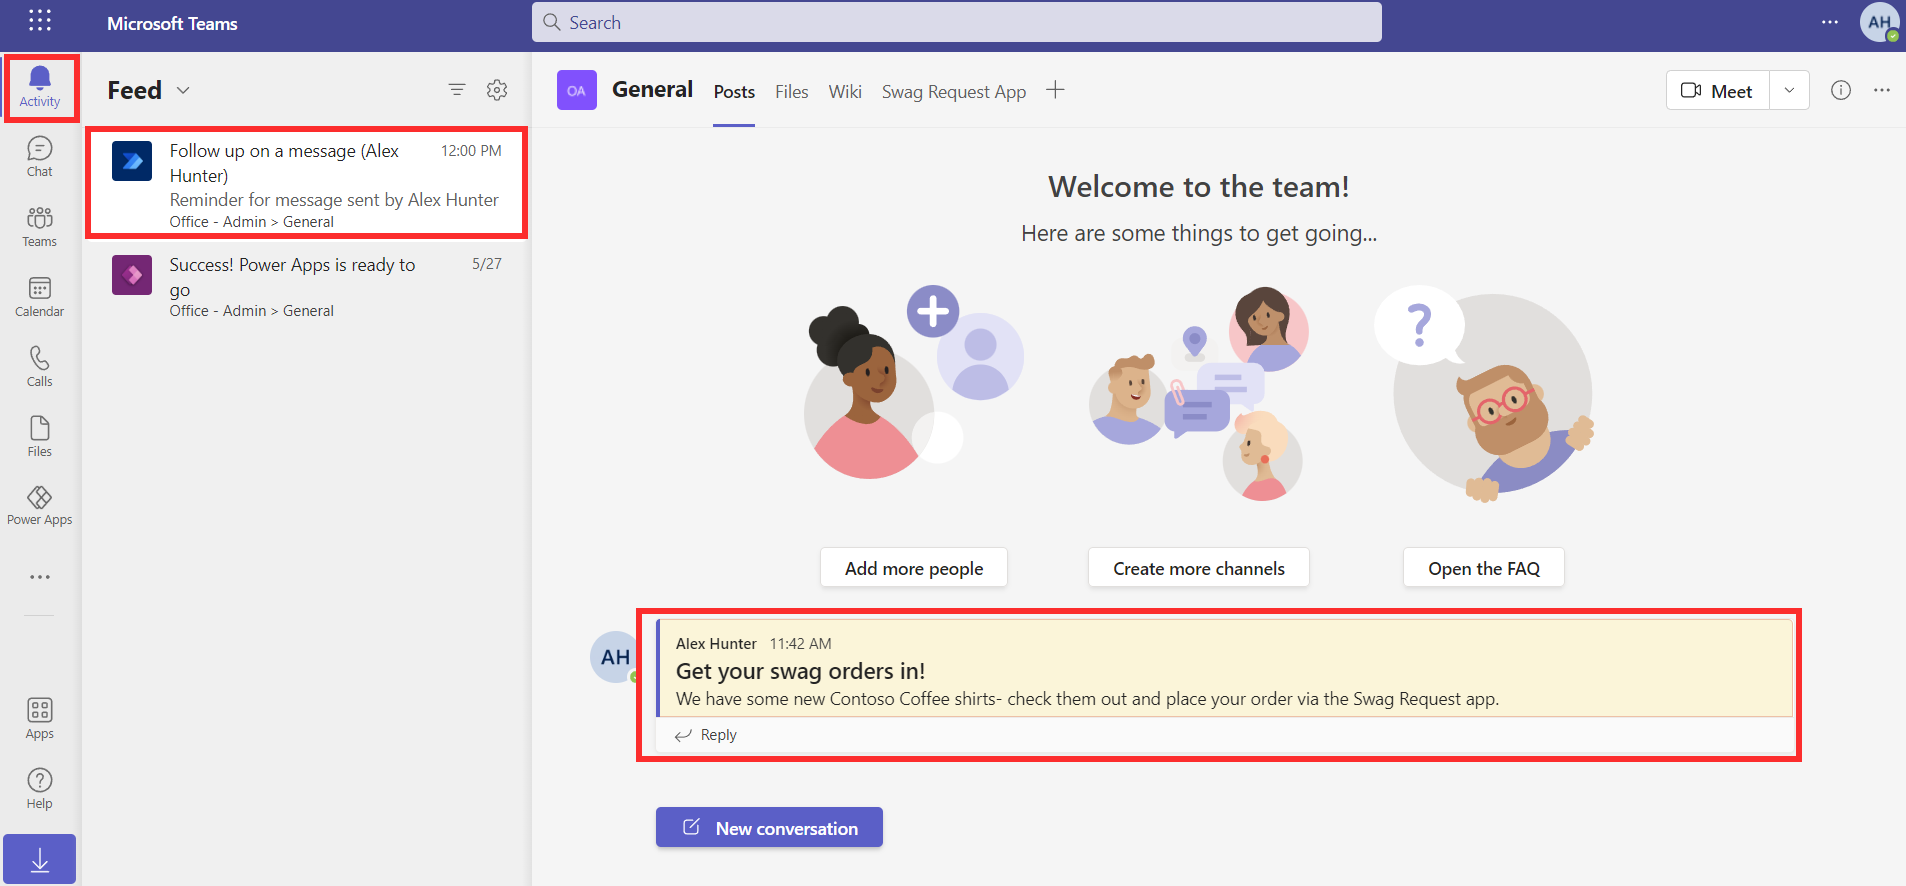The image size is (1906, 886).
Task: Open the Apps store
Action: (40, 720)
